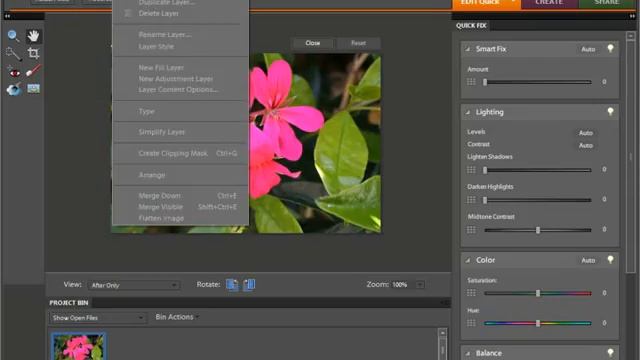Screen dimensions: 640x360
Task: Open Hue preview grid
Action: click(x=471, y=323)
